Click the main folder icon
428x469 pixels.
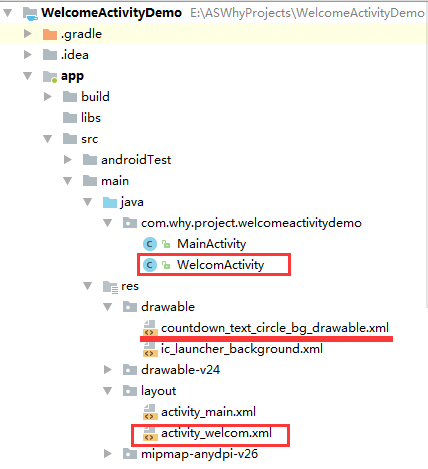pyautogui.click(x=90, y=181)
